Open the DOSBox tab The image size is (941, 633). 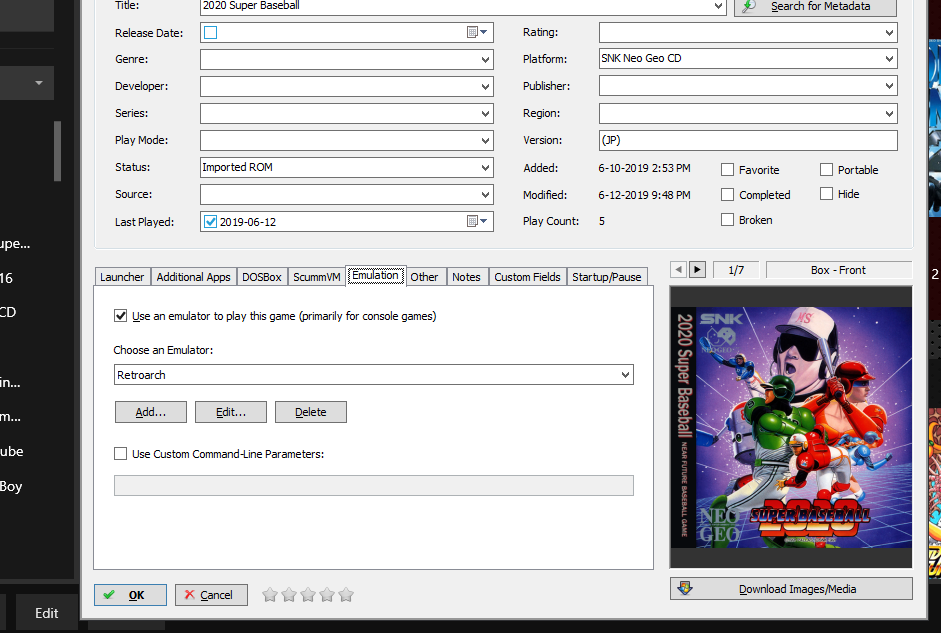pyautogui.click(x=262, y=277)
